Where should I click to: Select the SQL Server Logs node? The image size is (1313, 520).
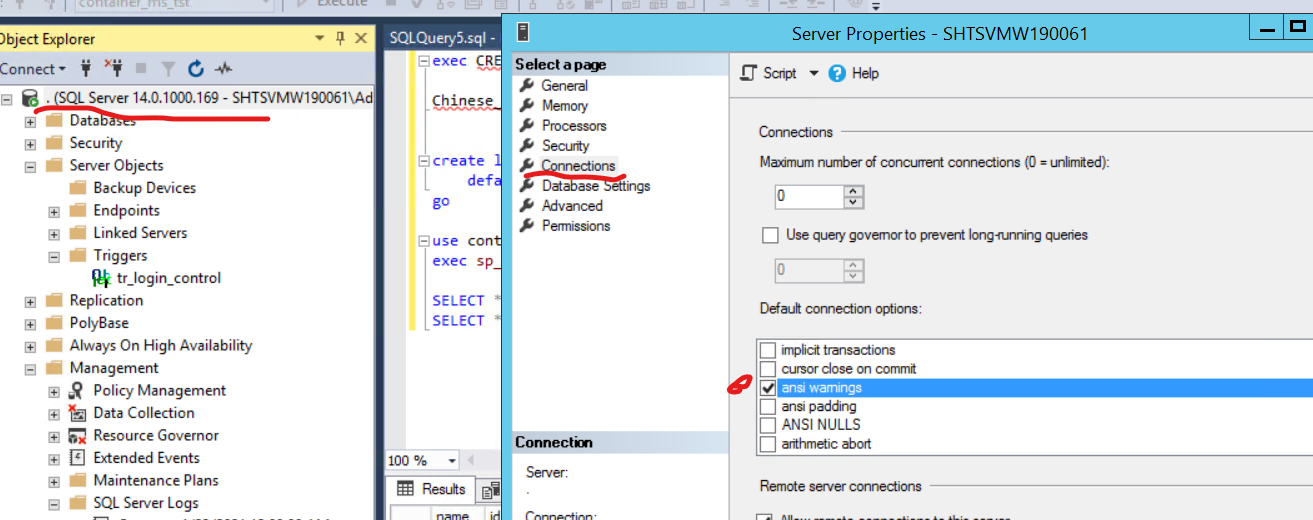click(146, 503)
